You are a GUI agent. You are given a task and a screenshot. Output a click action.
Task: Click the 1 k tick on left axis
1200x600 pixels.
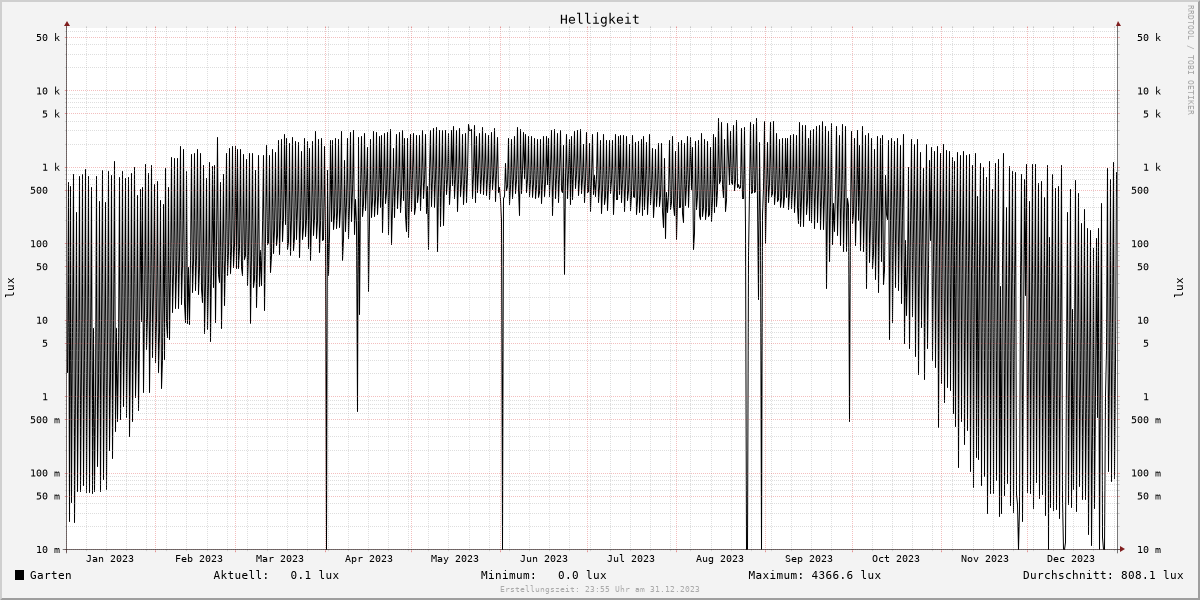(x=51, y=168)
